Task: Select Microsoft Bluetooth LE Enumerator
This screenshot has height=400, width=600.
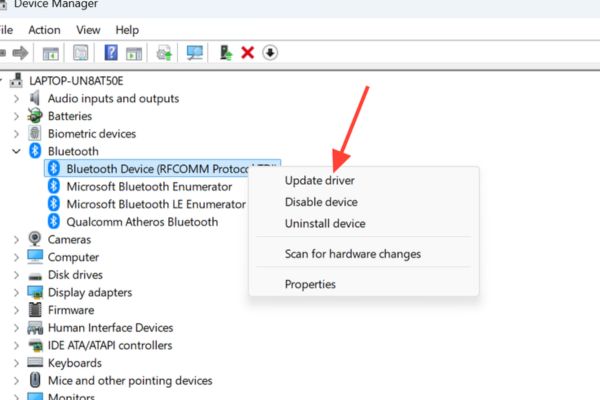Action: [x=156, y=204]
